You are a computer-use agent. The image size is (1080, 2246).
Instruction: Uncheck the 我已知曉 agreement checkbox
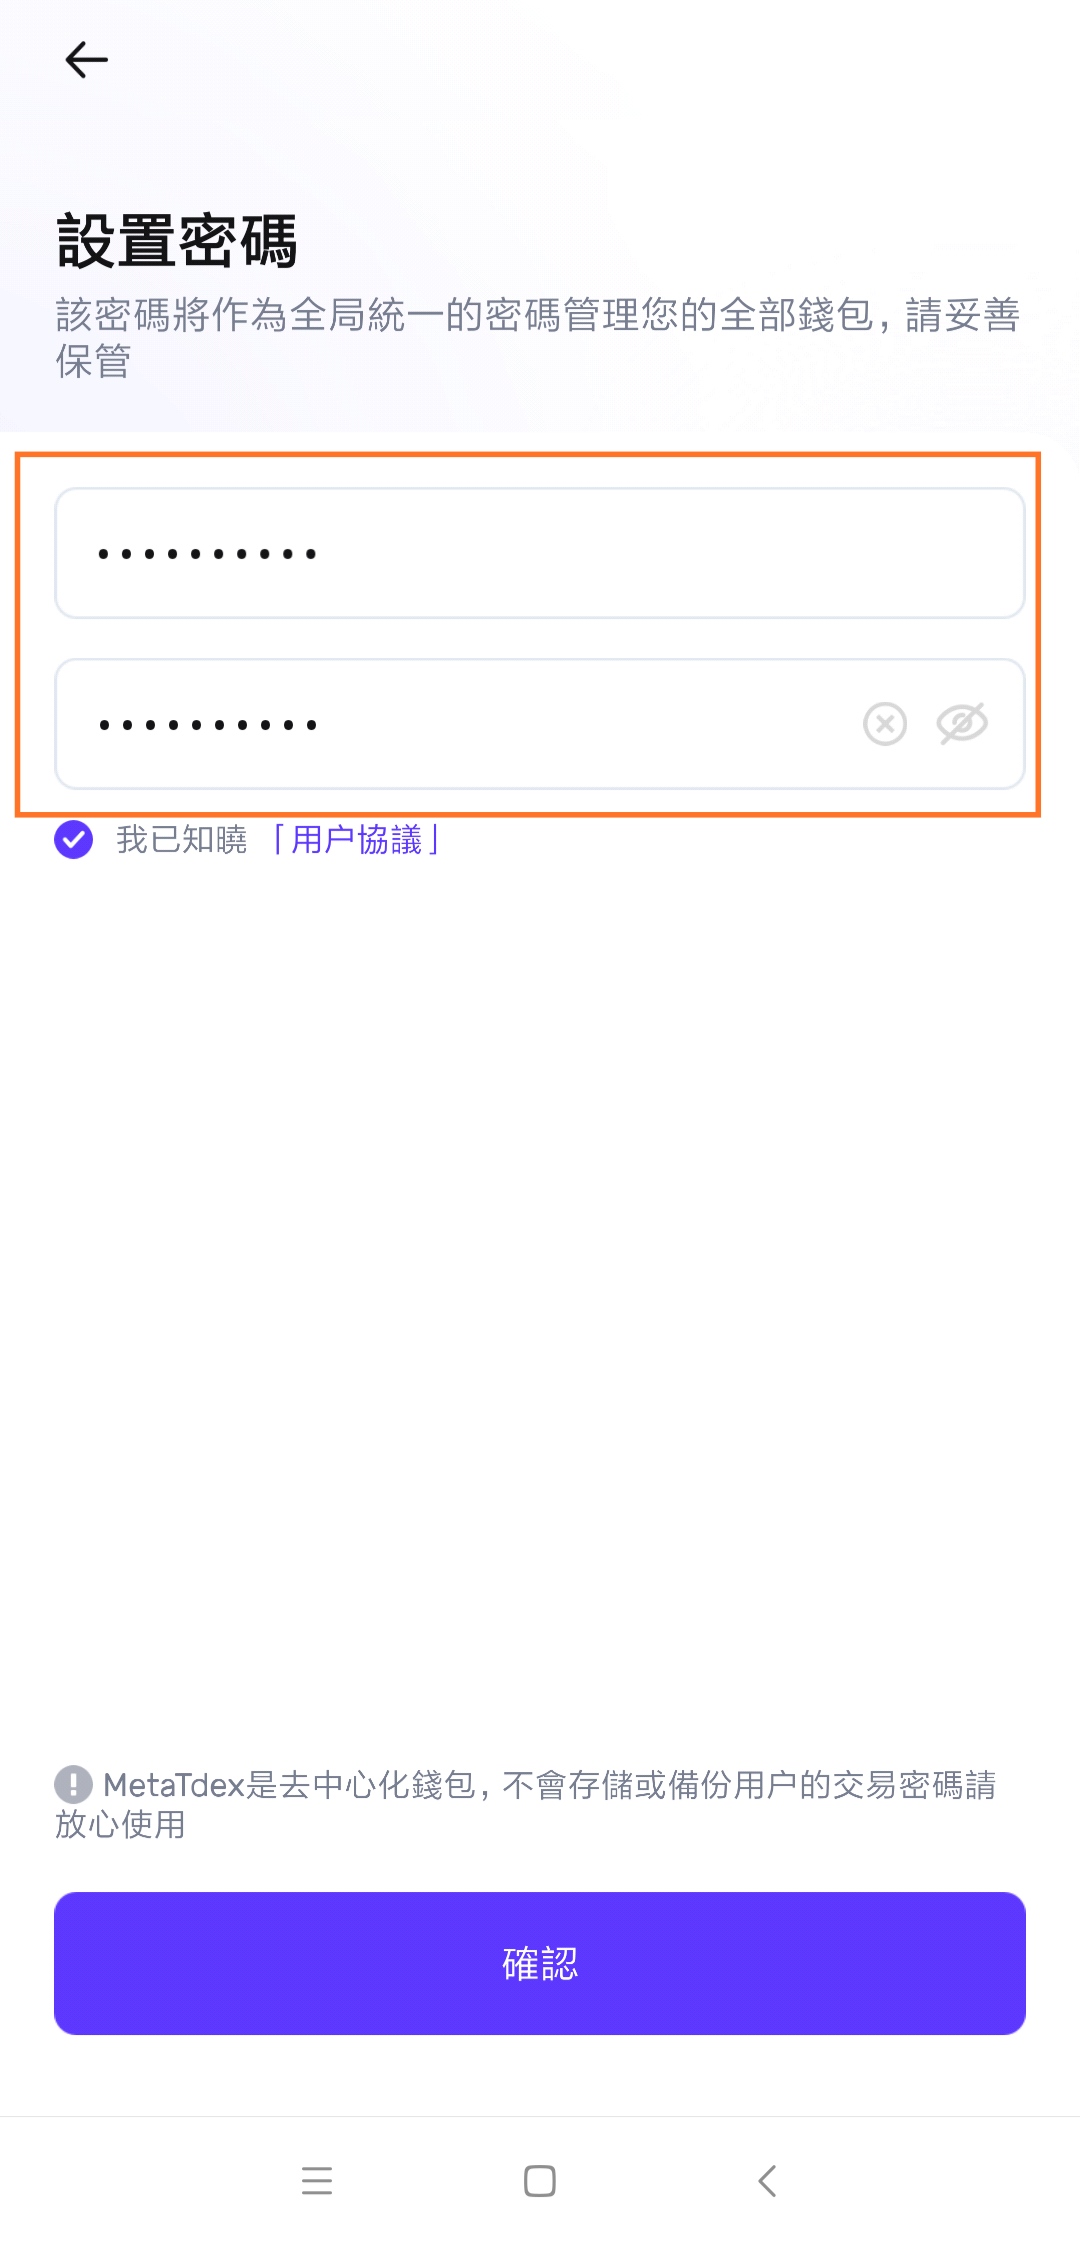74,840
